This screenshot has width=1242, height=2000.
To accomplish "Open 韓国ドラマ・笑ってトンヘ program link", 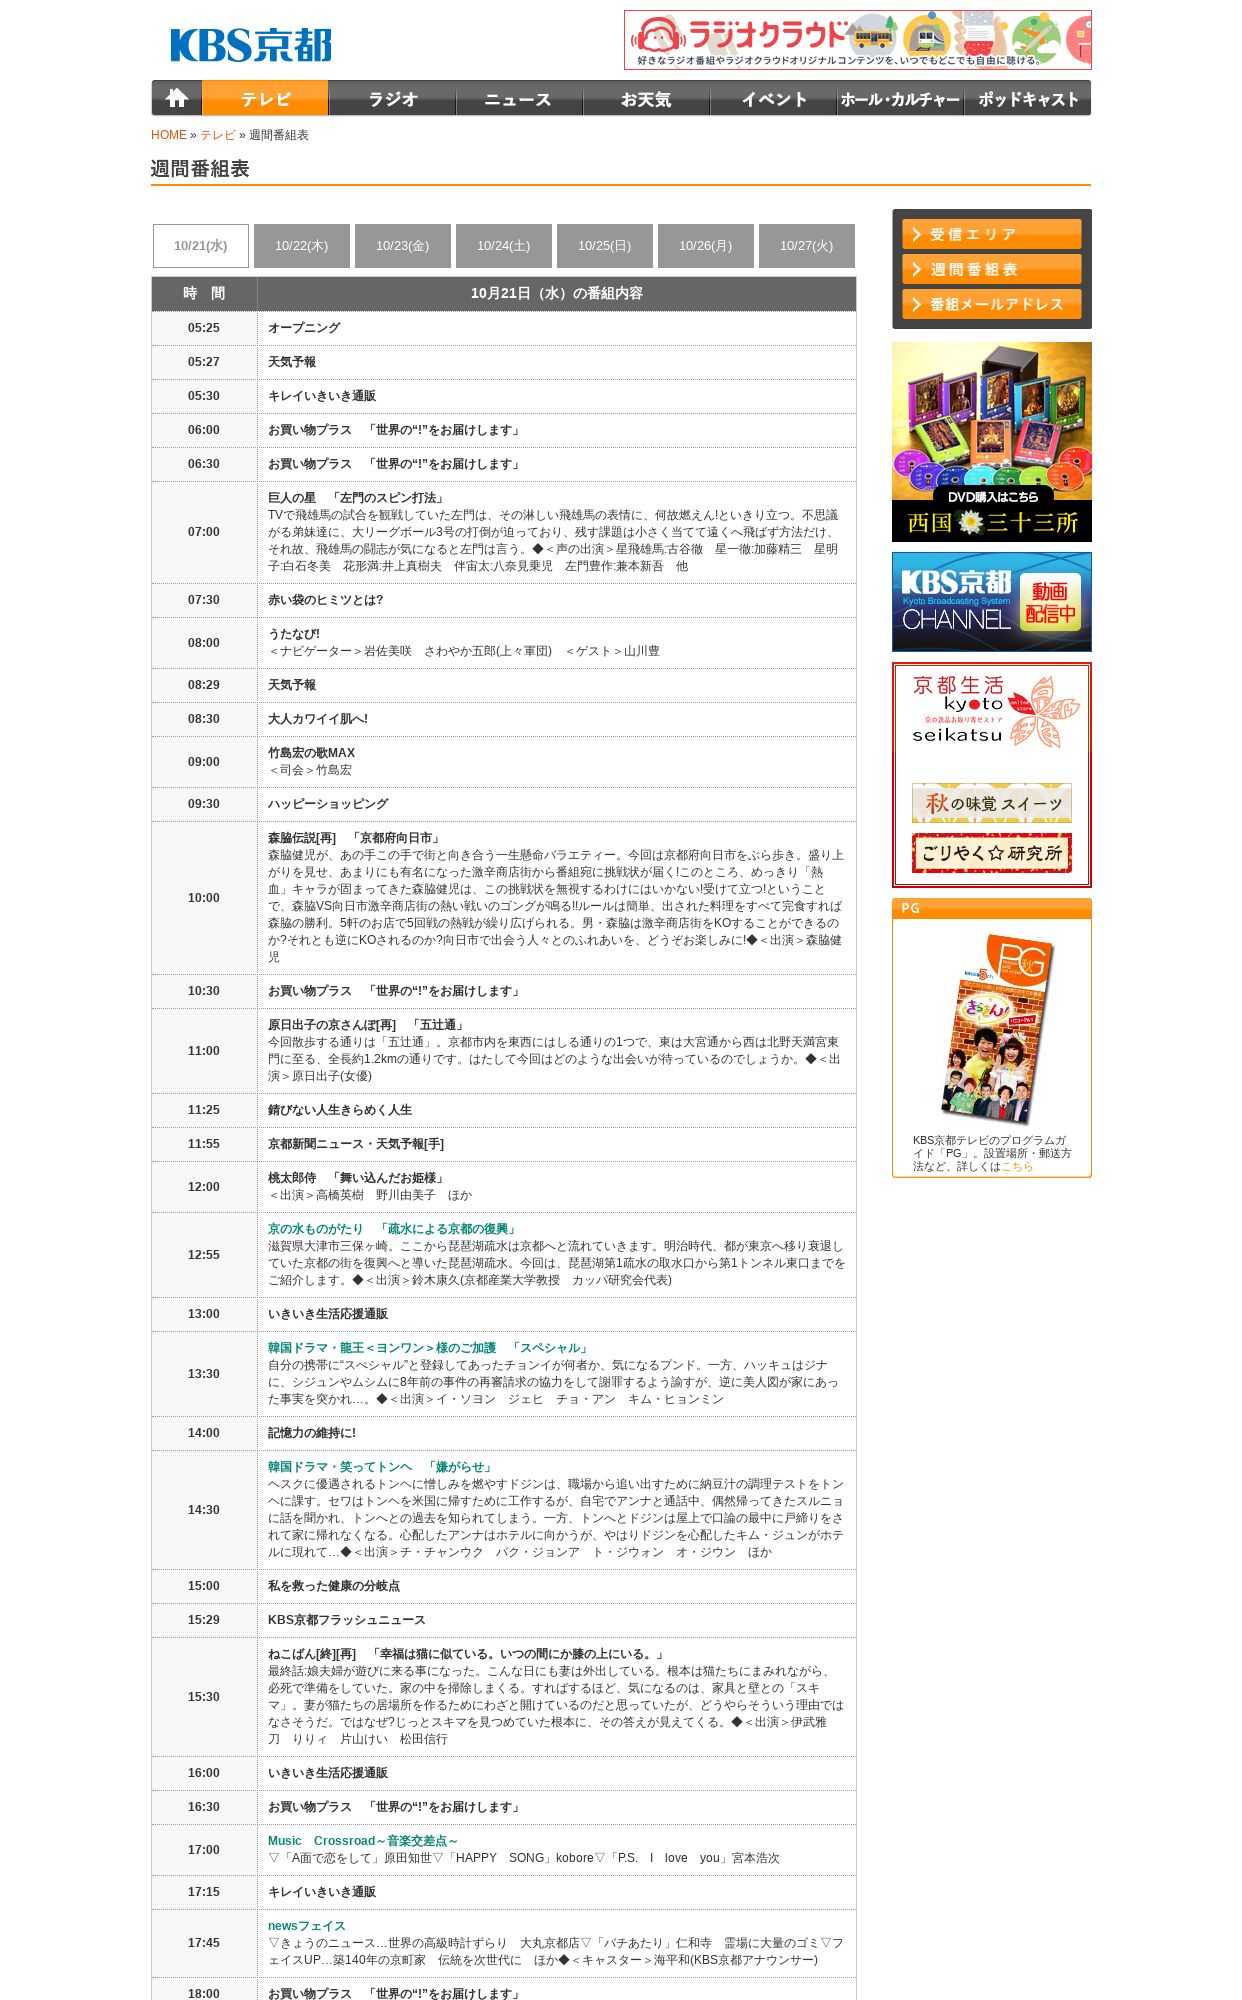I will (x=380, y=1467).
